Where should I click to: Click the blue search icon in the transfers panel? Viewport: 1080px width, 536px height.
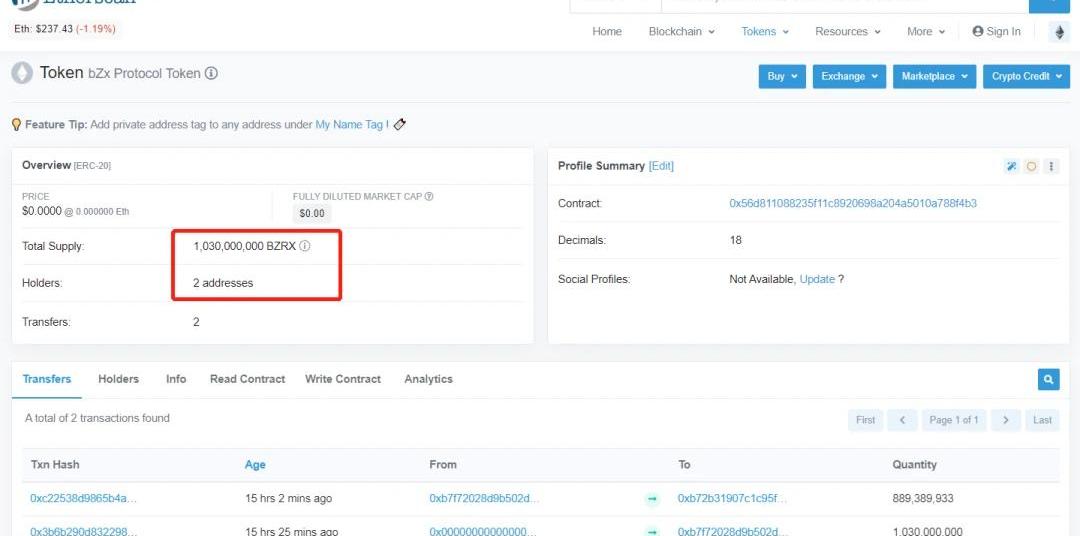tap(1048, 379)
